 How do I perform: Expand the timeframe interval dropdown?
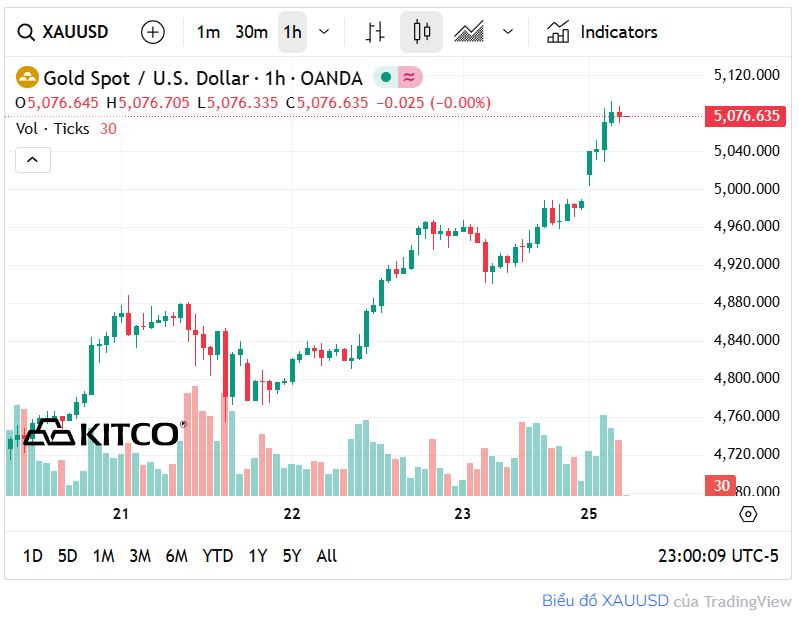click(x=324, y=32)
